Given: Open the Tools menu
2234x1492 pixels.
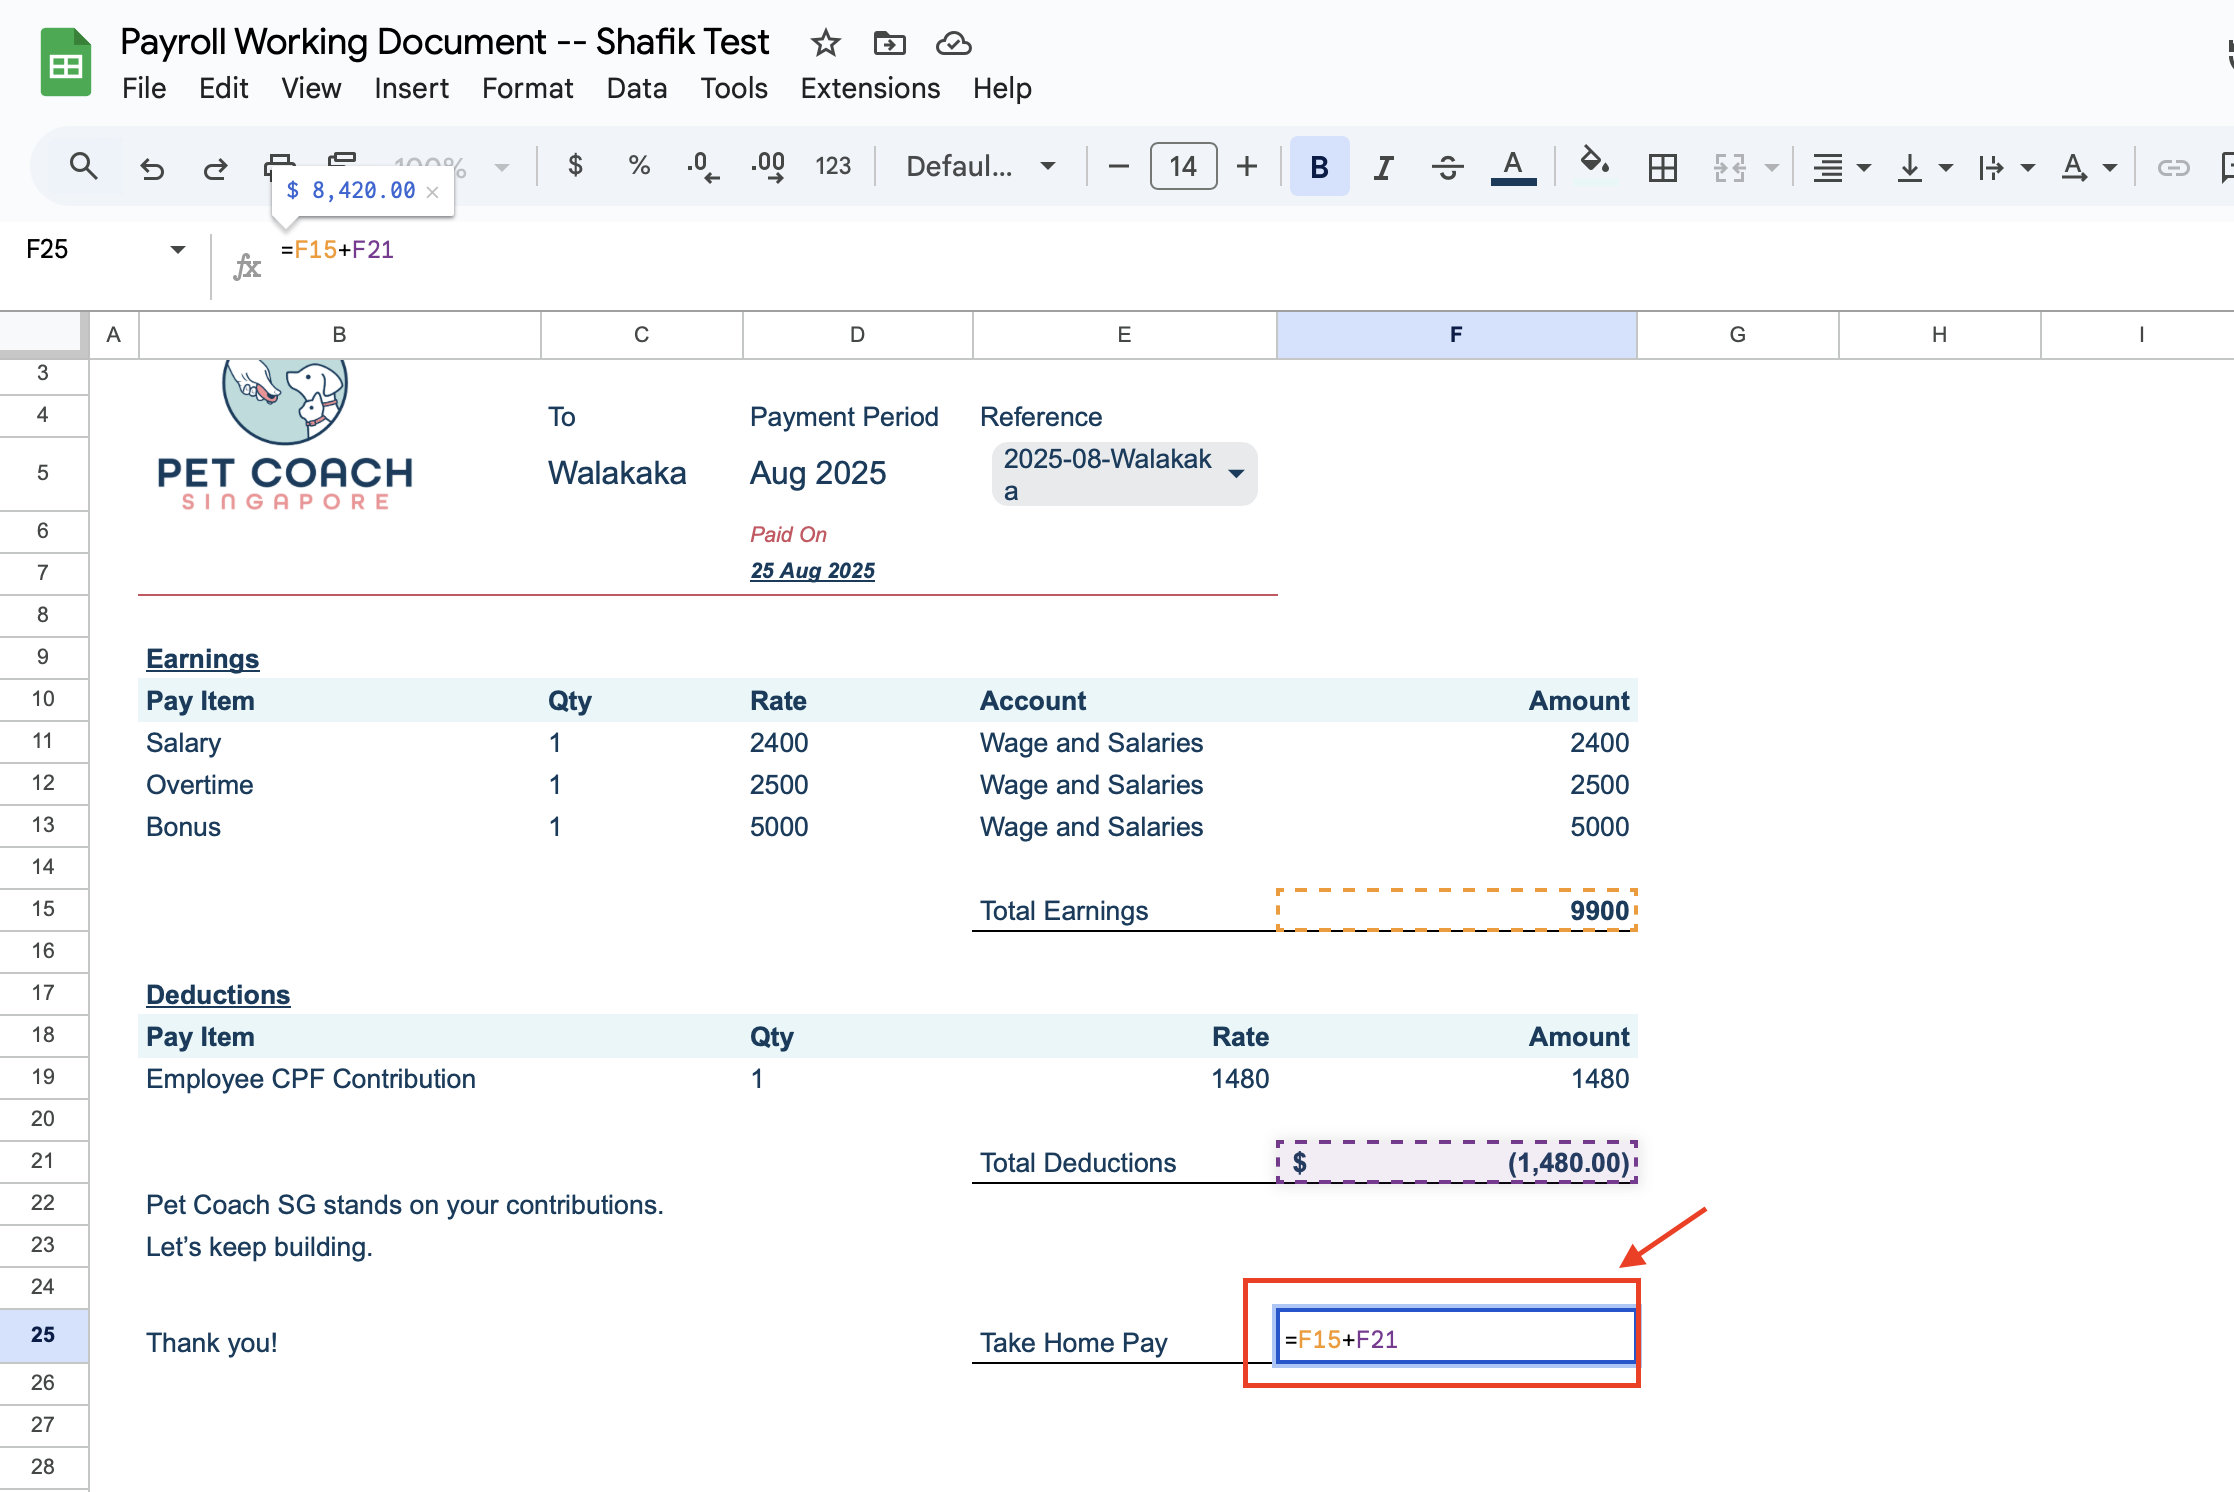Looking at the screenshot, I should pos(734,88).
